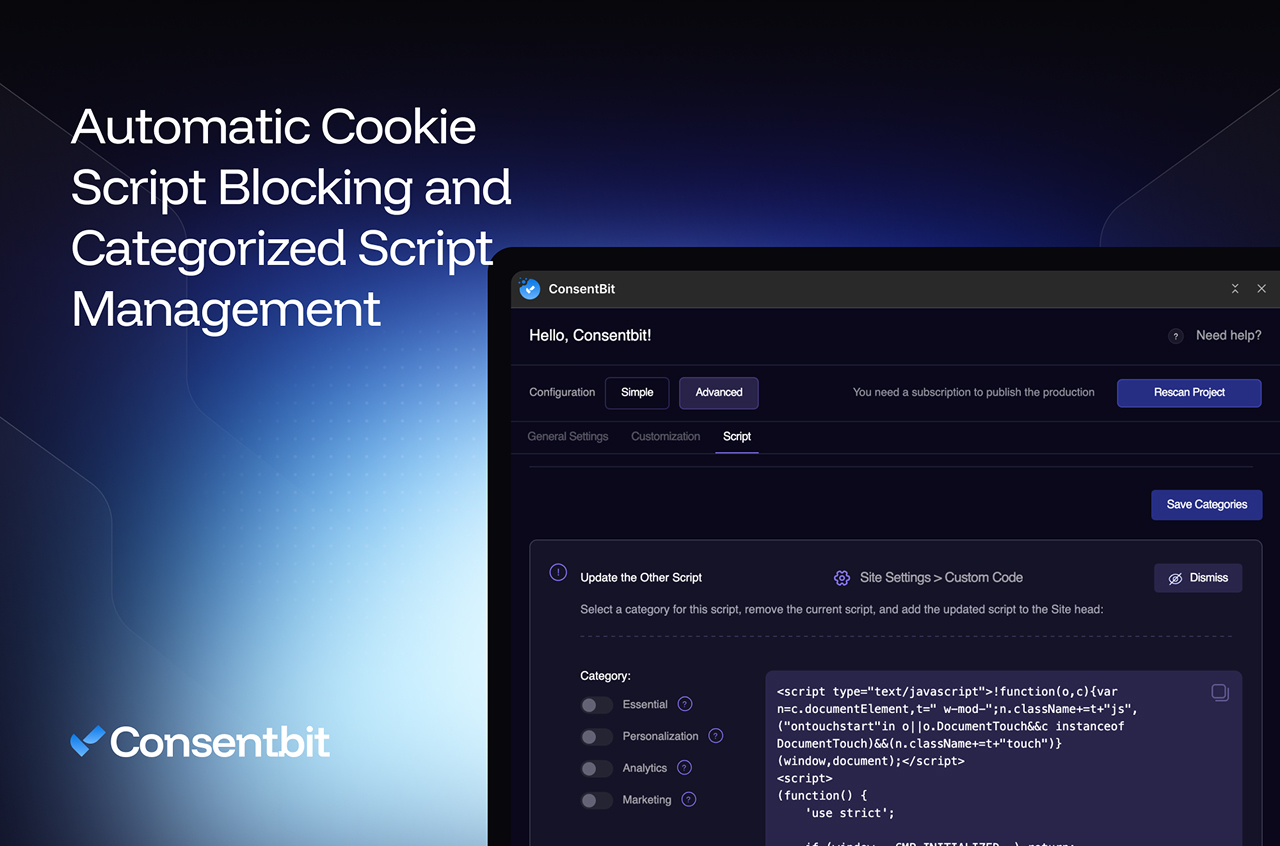Click the Essential info tooltip icon

(x=685, y=704)
